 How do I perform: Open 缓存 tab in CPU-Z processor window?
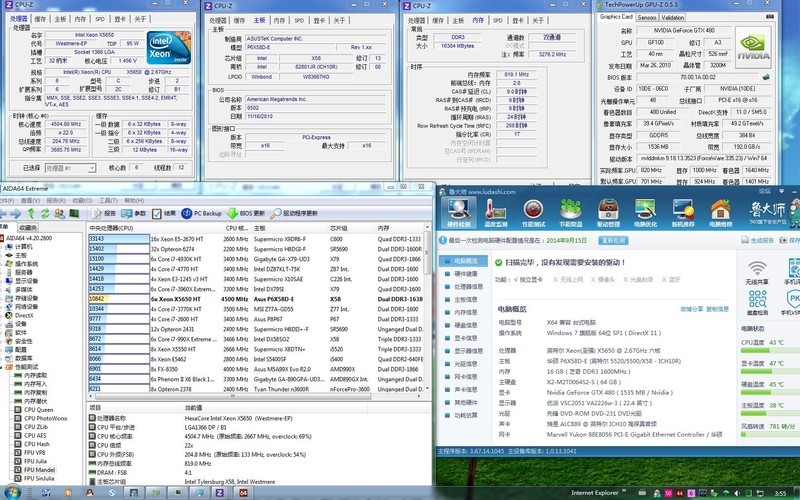(40, 19)
